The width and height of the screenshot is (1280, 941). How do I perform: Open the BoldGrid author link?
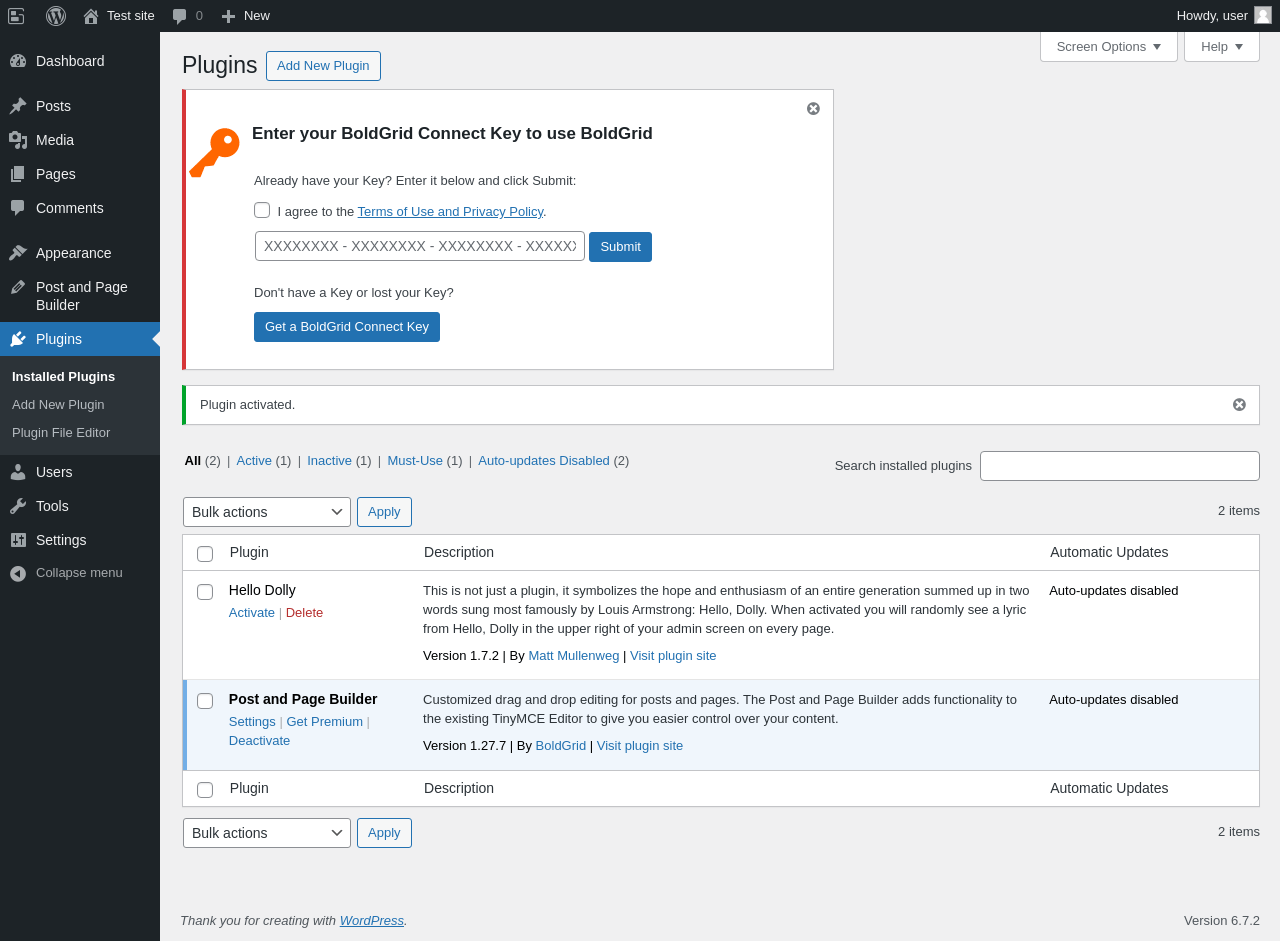[x=561, y=745]
